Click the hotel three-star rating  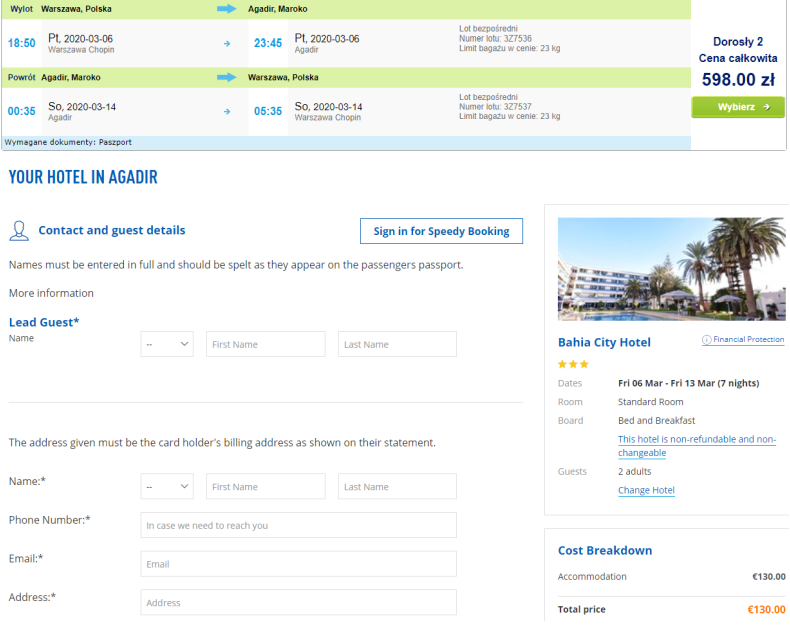573,364
